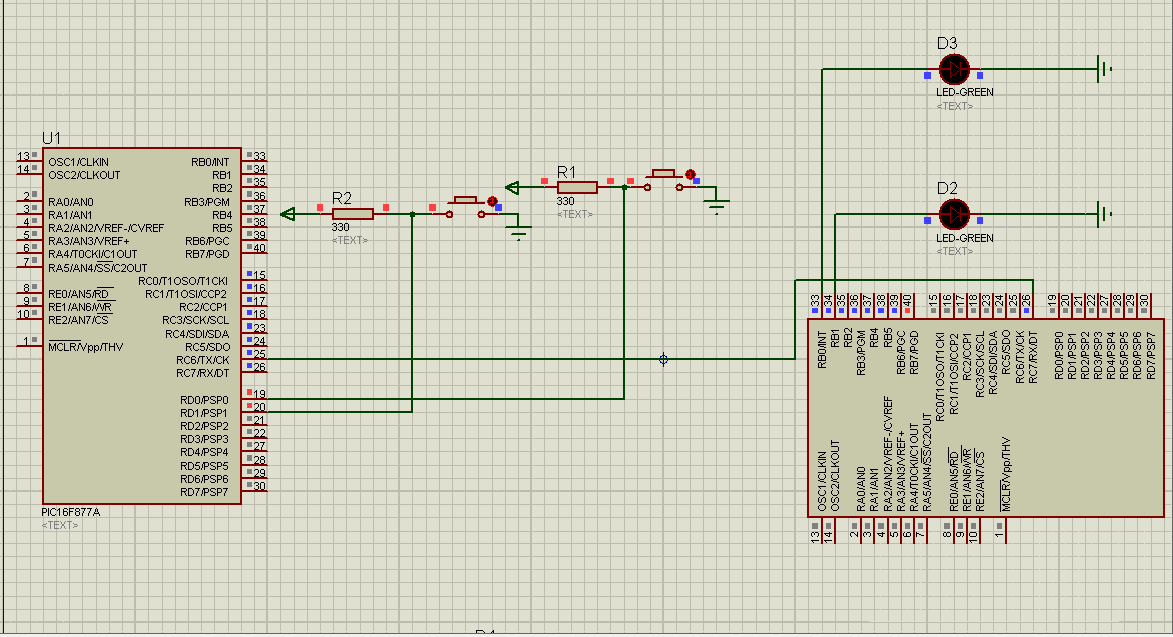Click the wire junction dot below resistor R2
This screenshot has height=637, width=1173.
click(412, 213)
